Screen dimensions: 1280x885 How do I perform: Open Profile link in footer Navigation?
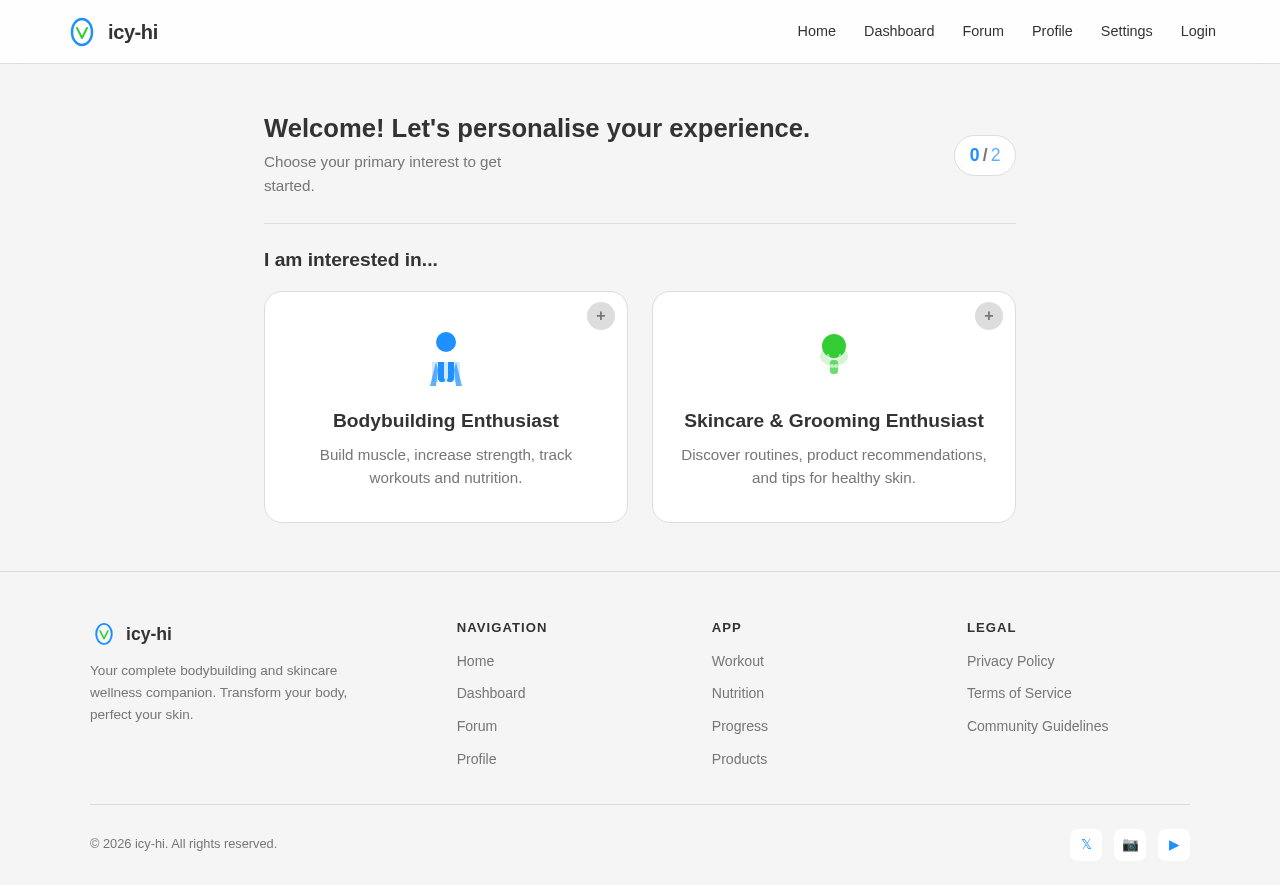pyautogui.click(x=476, y=759)
